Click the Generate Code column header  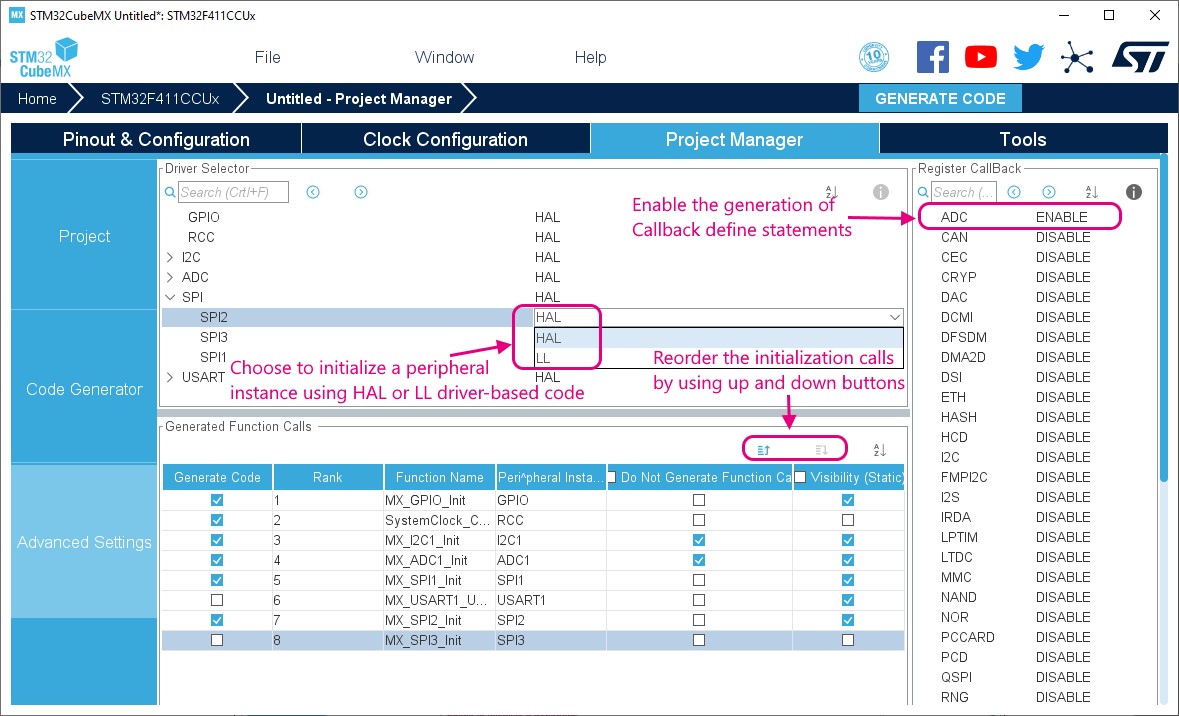tap(217, 477)
